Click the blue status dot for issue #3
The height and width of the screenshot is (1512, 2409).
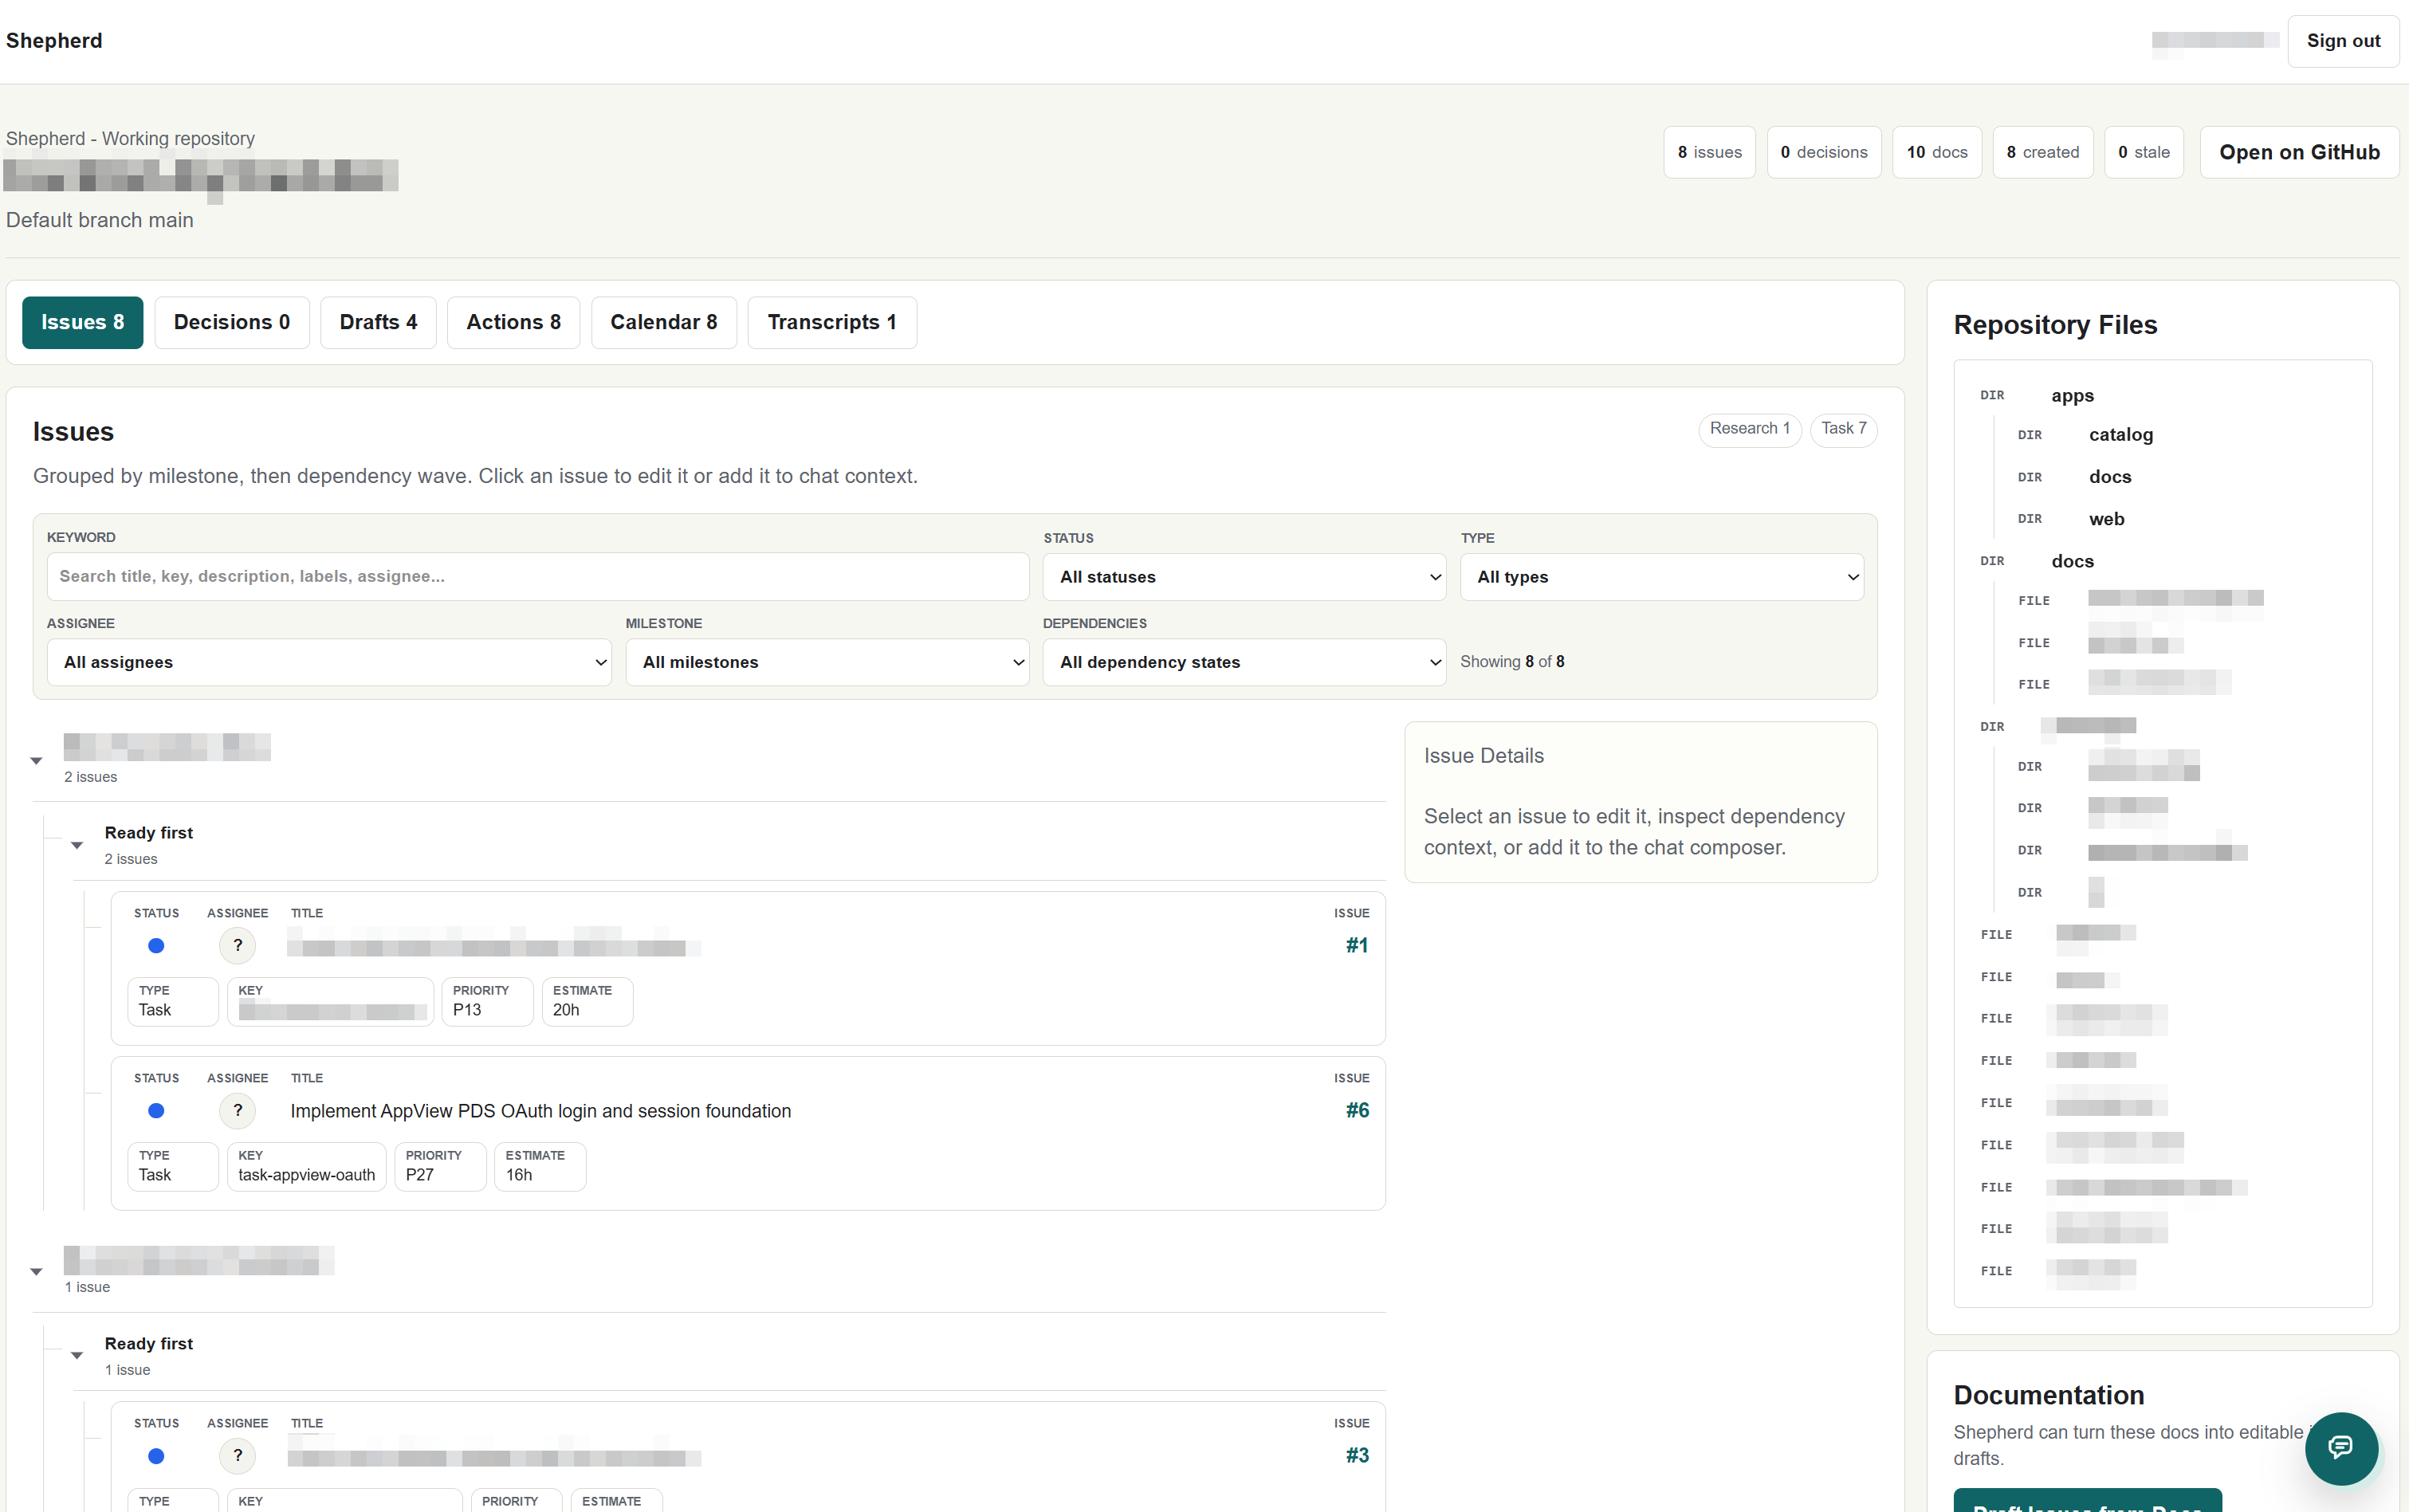coord(156,1455)
